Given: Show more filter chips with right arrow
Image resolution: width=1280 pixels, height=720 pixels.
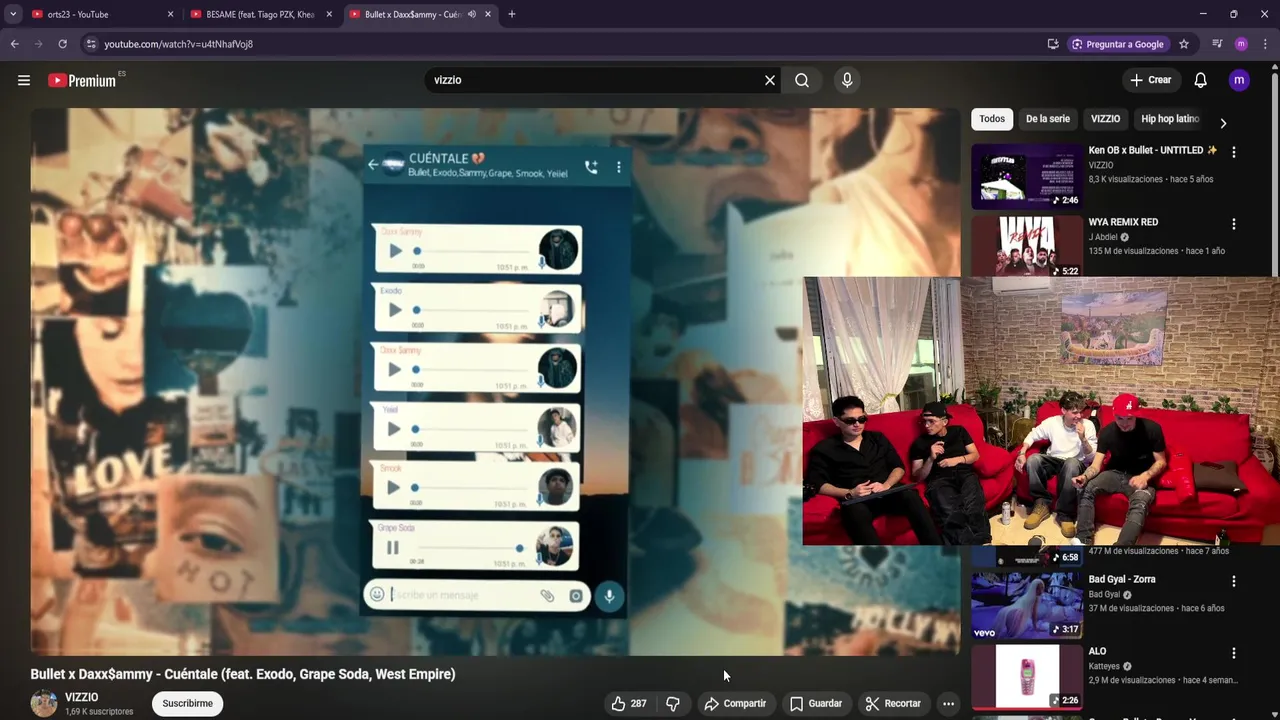Looking at the screenshot, I should [x=1223, y=123].
